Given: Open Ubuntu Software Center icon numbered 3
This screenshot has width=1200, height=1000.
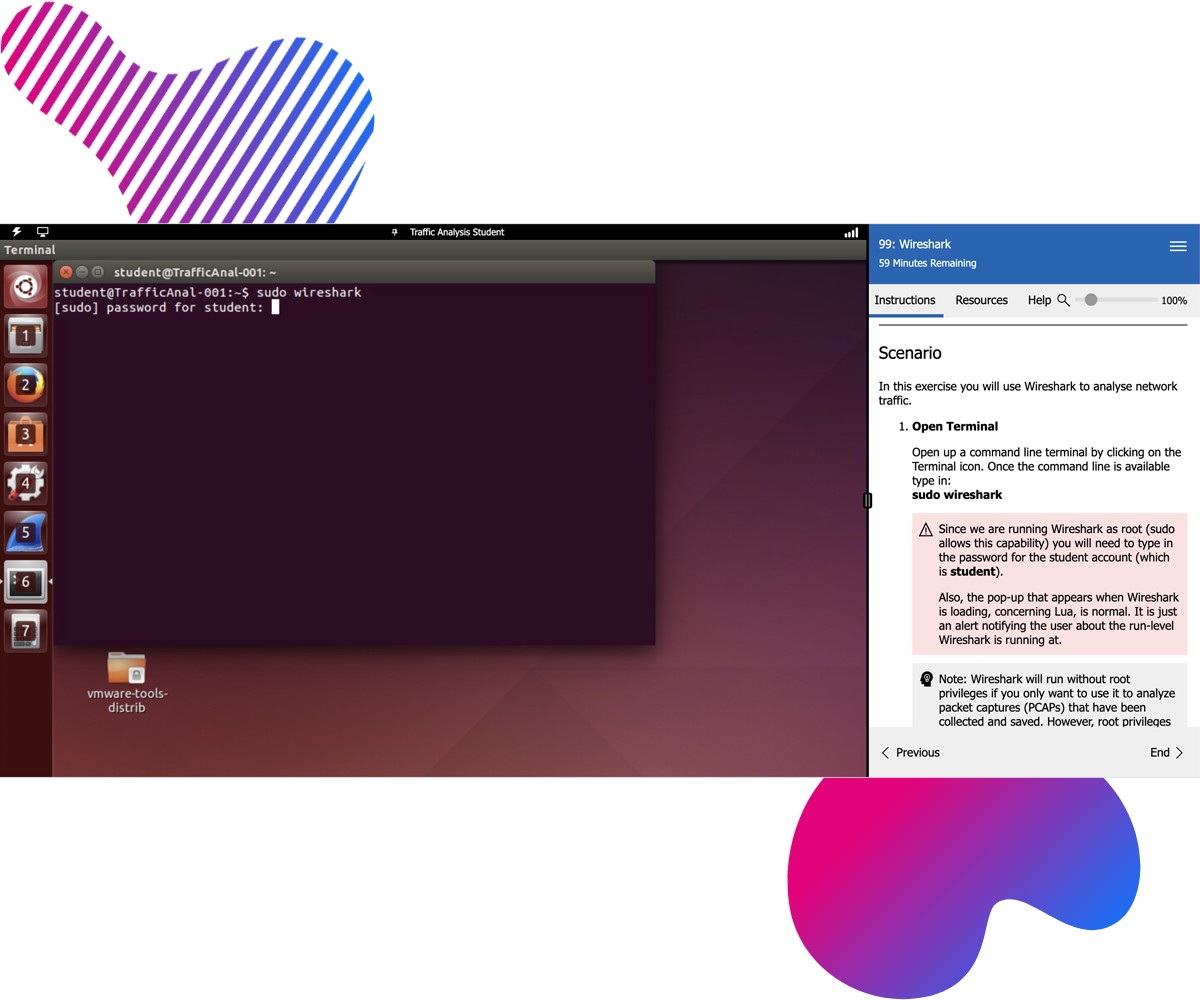Looking at the screenshot, I should 26,434.
